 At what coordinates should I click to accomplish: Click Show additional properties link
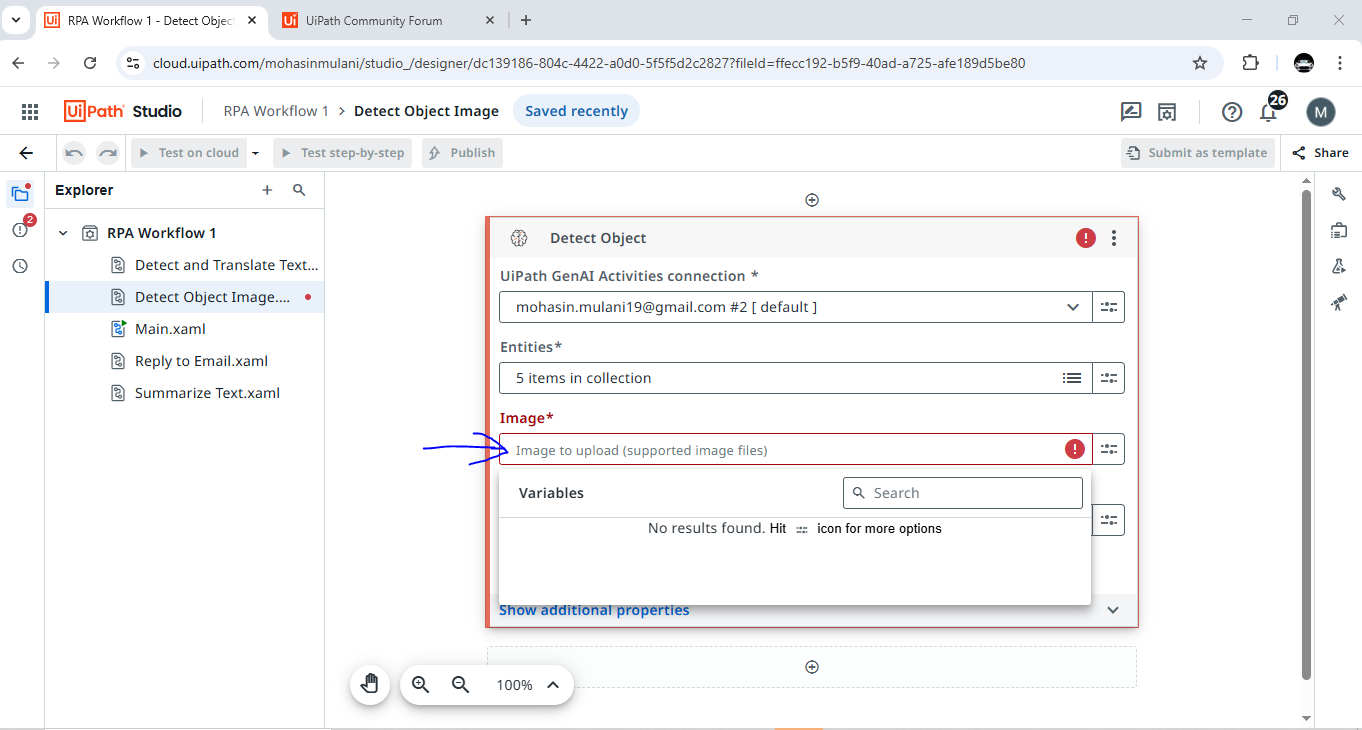click(x=594, y=610)
